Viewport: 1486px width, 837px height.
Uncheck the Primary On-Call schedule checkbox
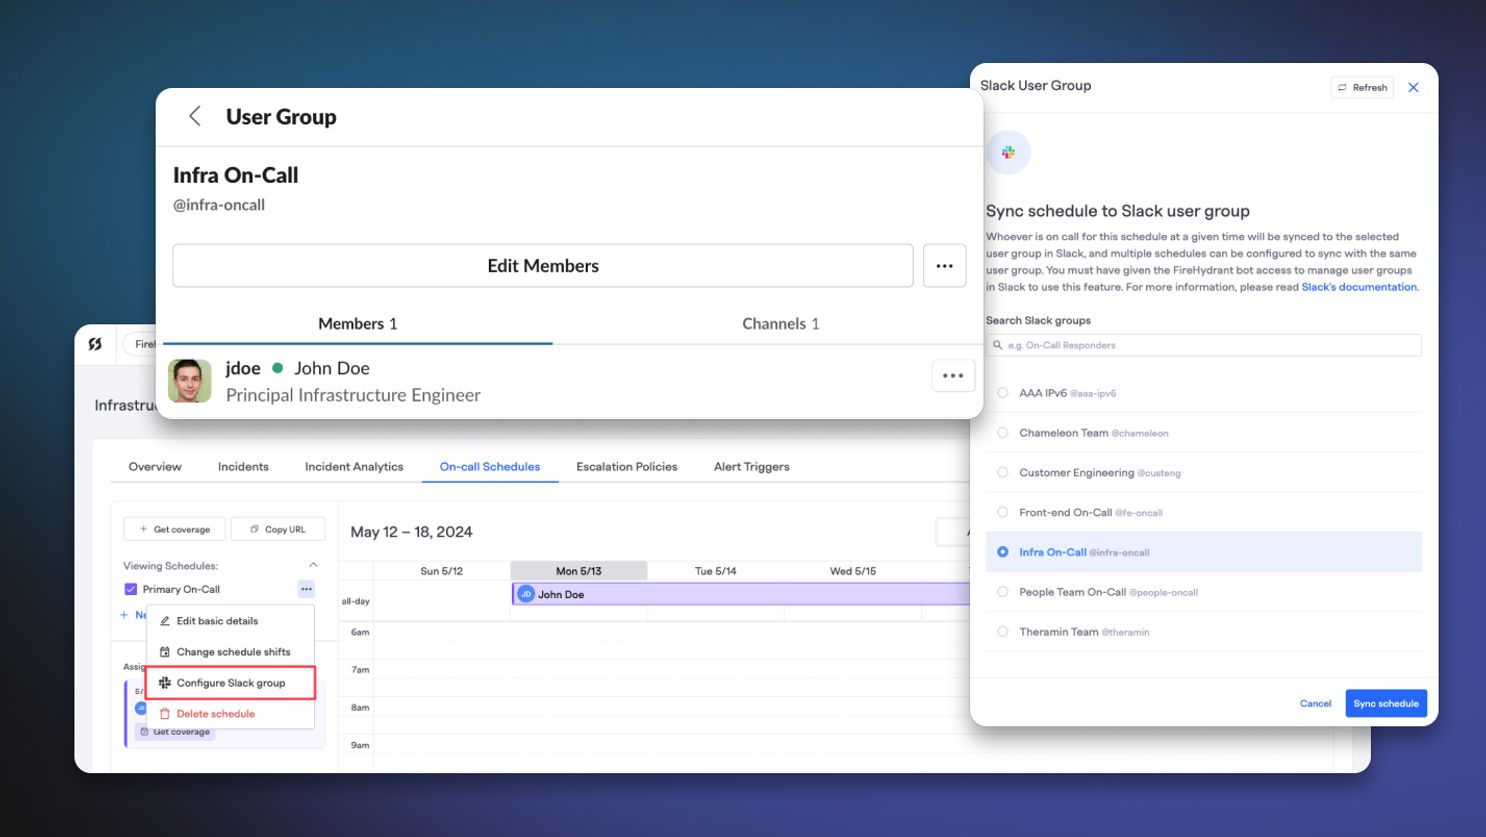pyautogui.click(x=130, y=589)
